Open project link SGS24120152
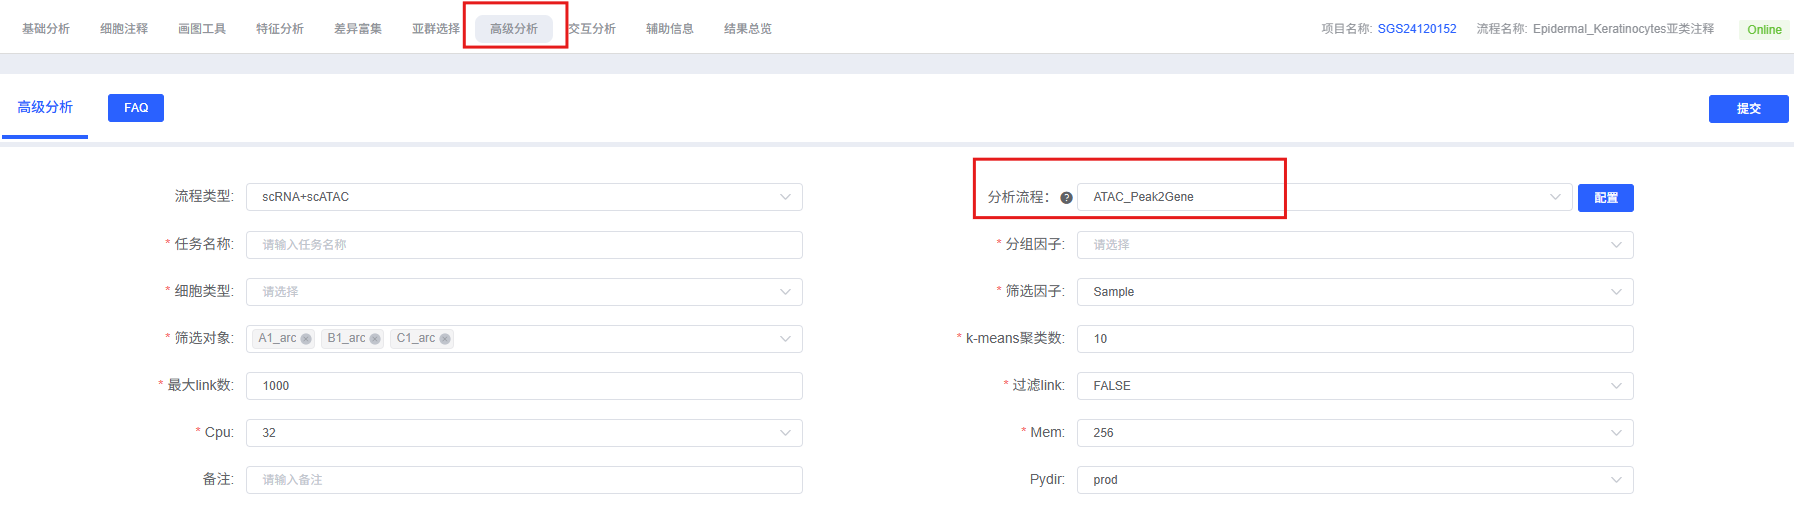The image size is (1794, 520). click(x=1416, y=29)
